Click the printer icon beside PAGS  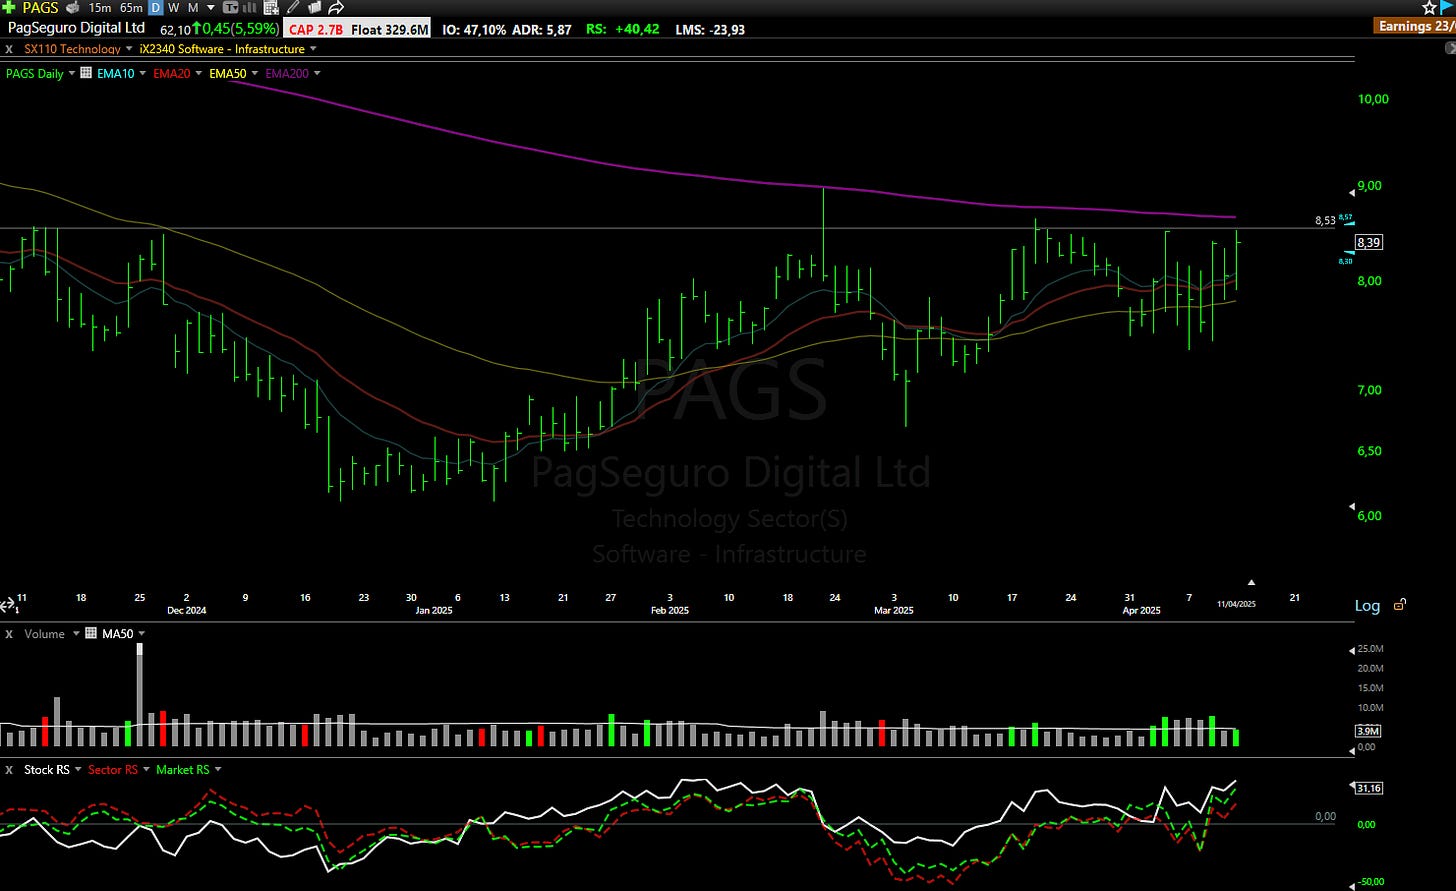72,8
